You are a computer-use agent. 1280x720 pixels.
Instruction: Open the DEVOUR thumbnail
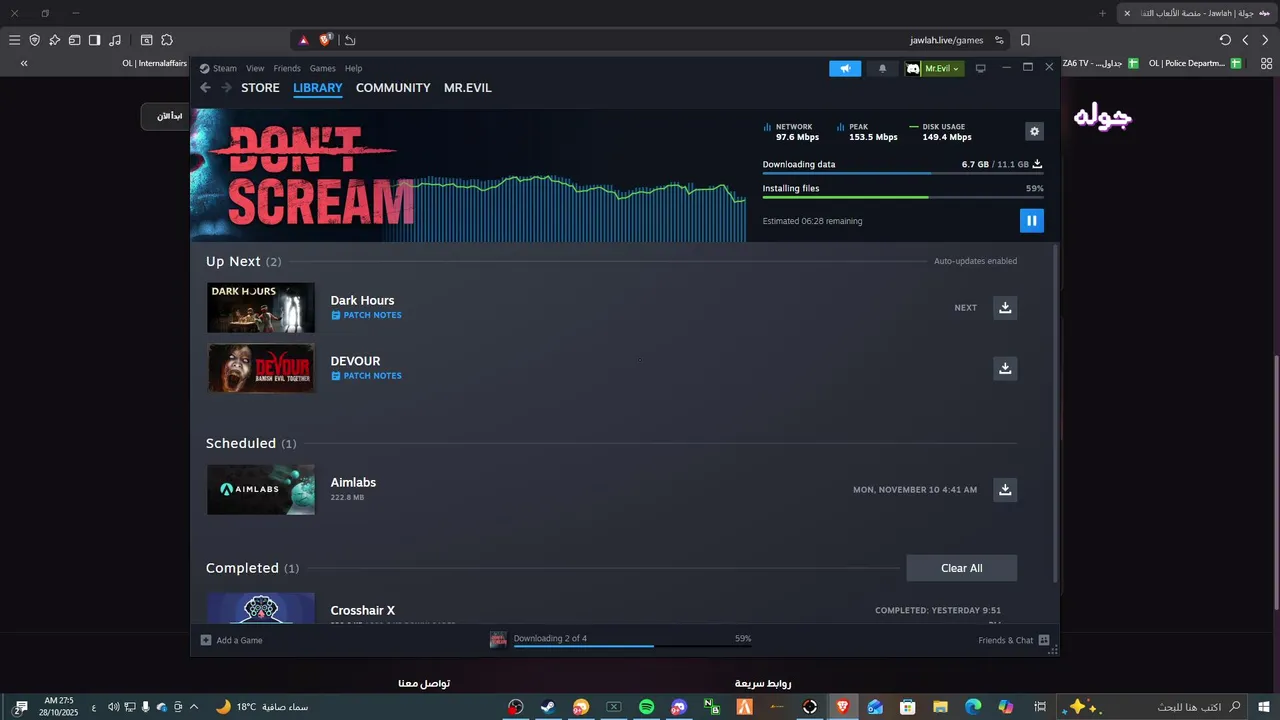[x=260, y=368]
